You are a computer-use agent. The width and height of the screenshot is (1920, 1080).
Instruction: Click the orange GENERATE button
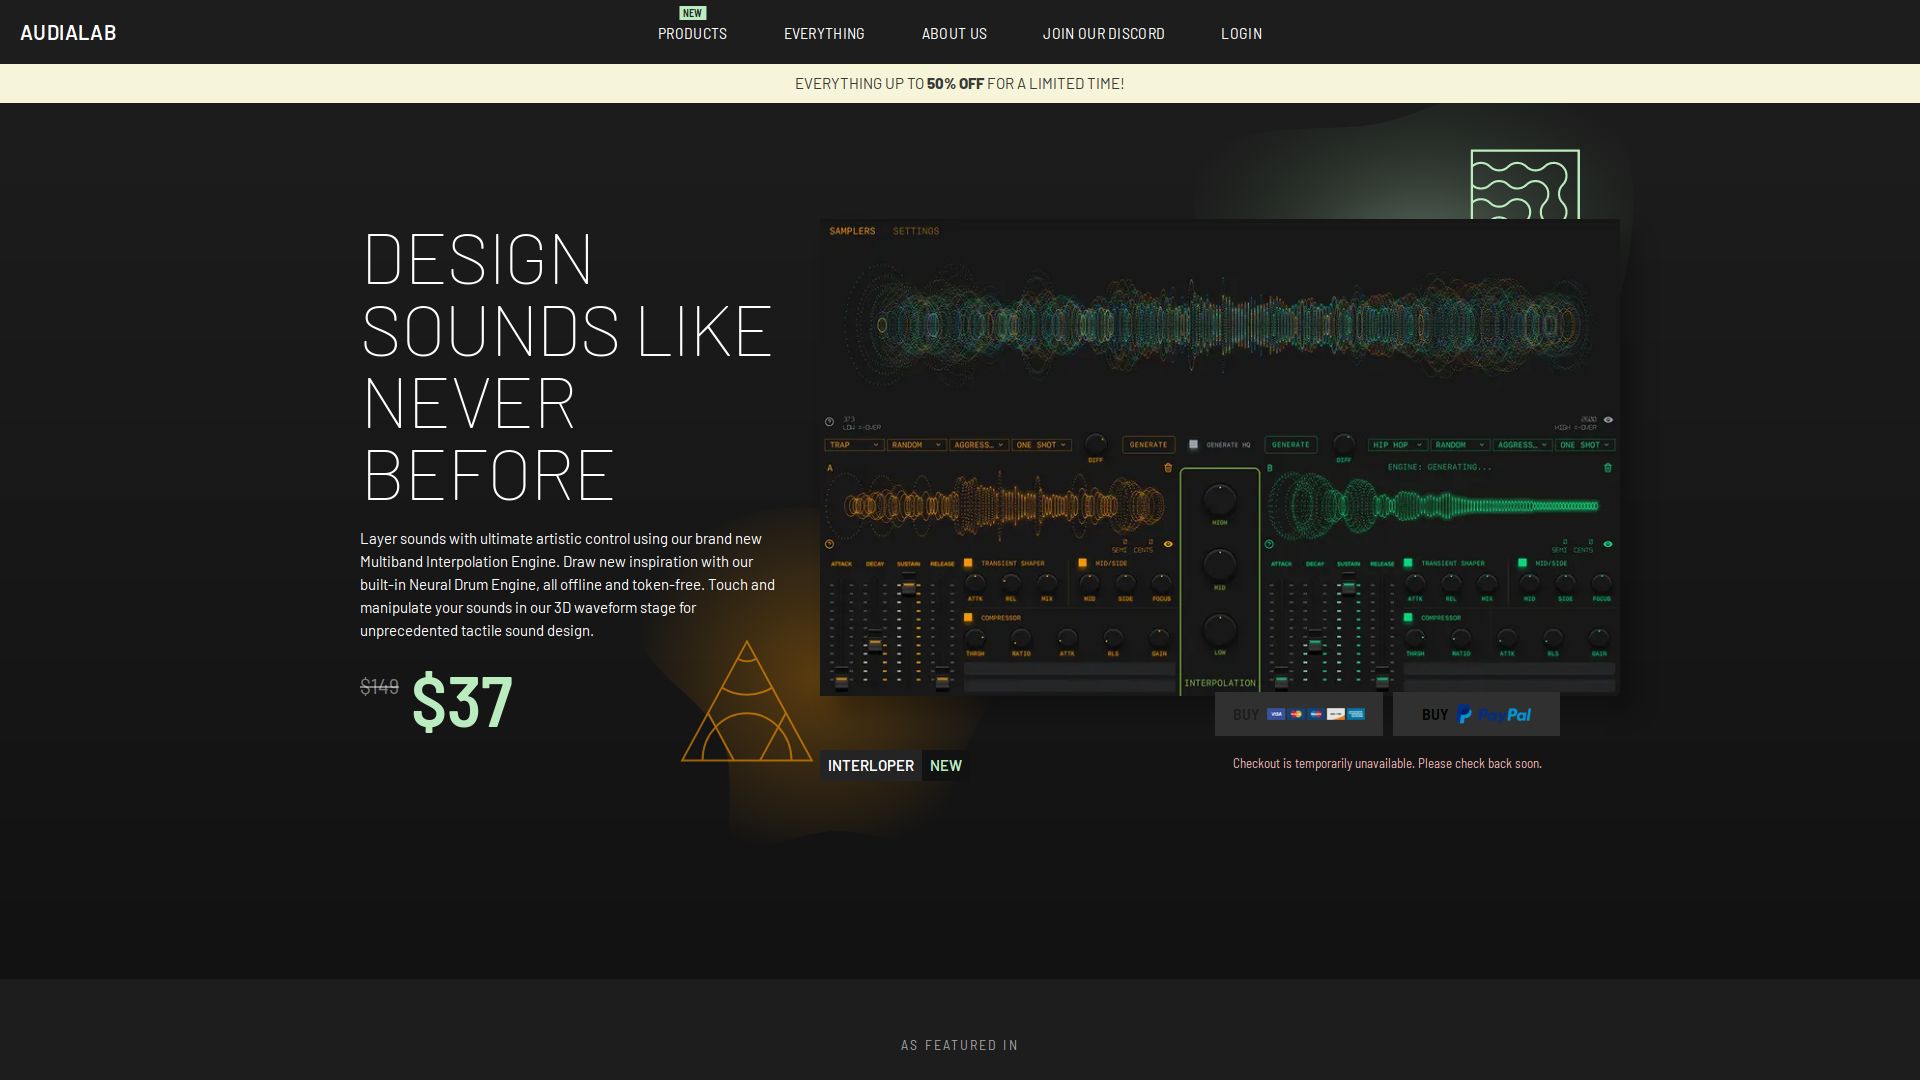pyautogui.click(x=1148, y=445)
